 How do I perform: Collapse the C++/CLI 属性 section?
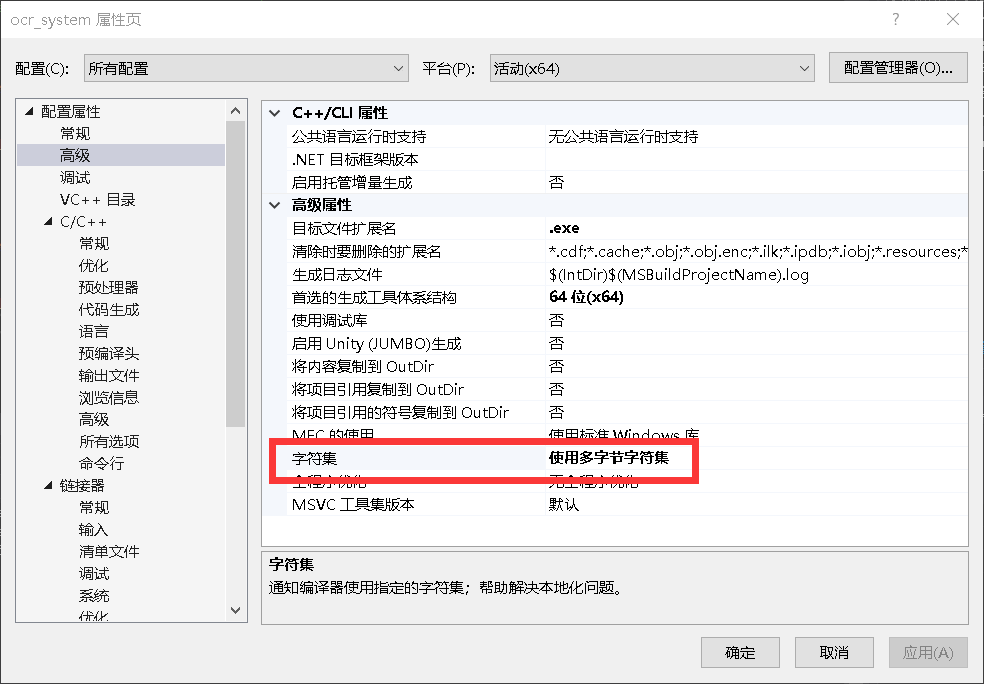click(x=273, y=112)
